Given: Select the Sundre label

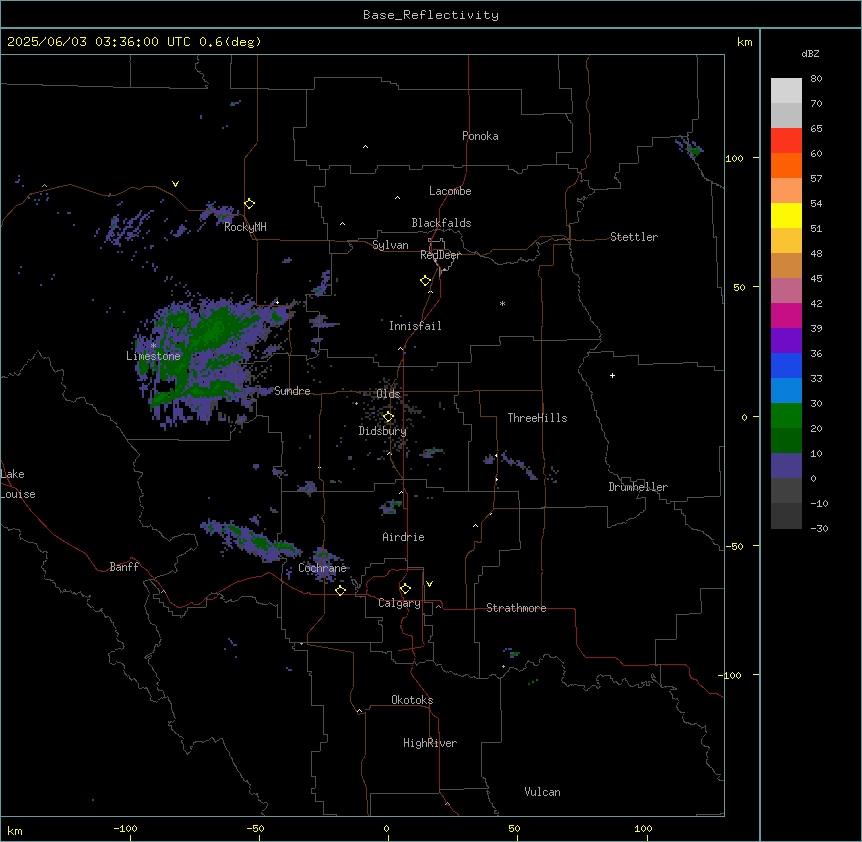Looking at the screenshot, I should pyautogui.click(x=292, y=391).
